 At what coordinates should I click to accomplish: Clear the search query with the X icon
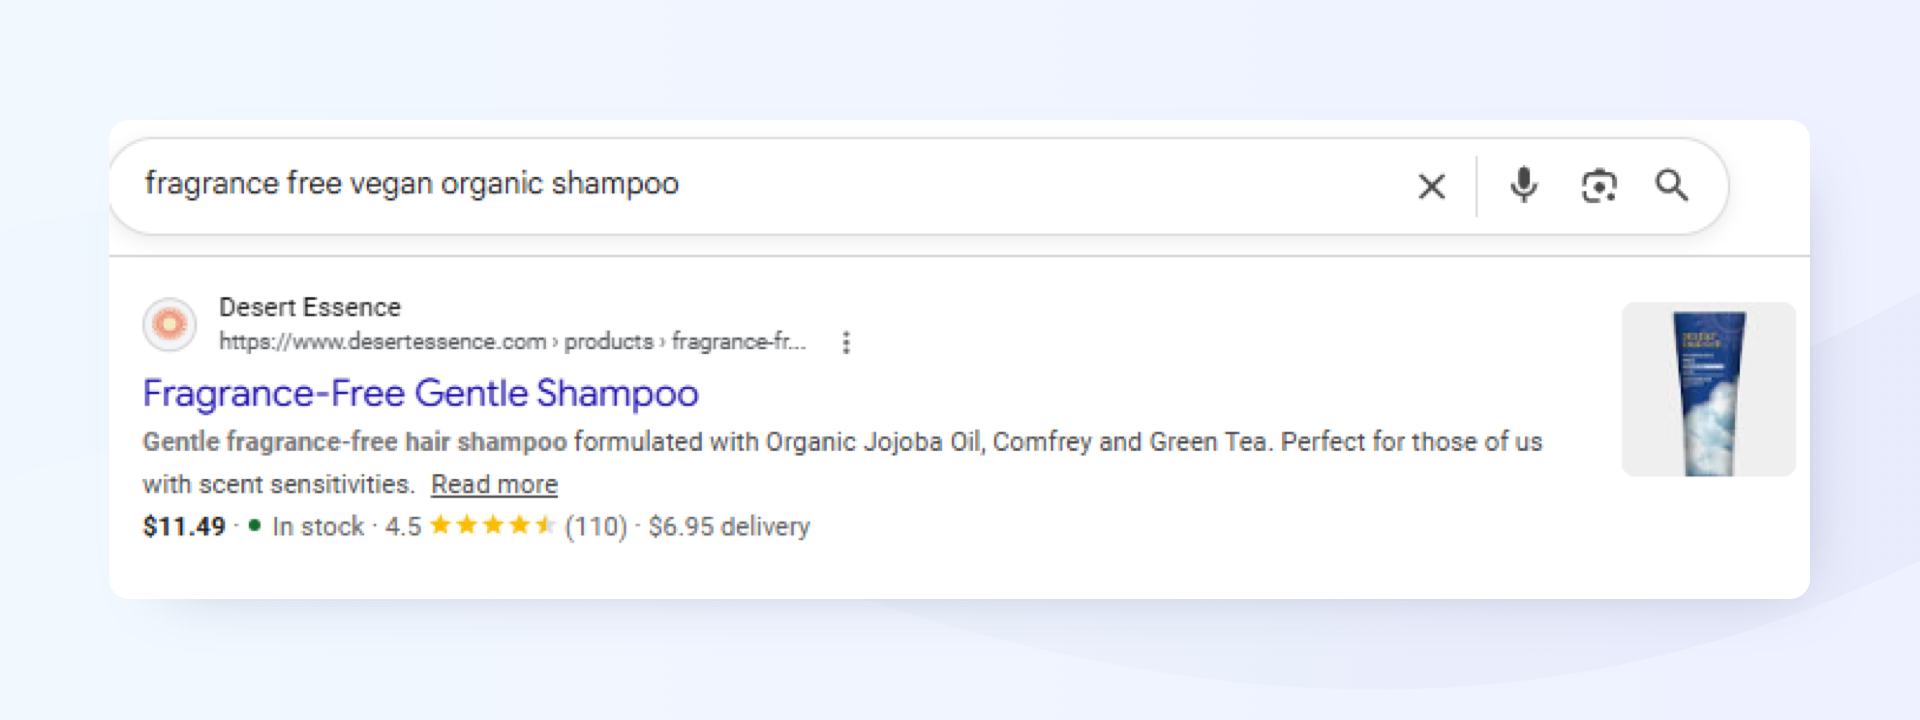pyautogui.click(x=1431, y=186)
